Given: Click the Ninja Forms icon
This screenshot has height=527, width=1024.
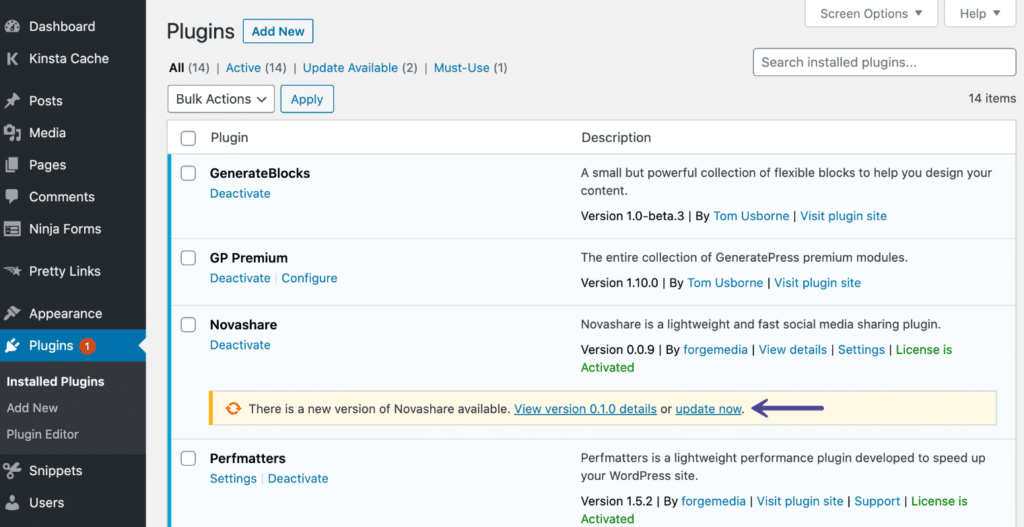Looking at the screenshot, I should click(12, 229).
